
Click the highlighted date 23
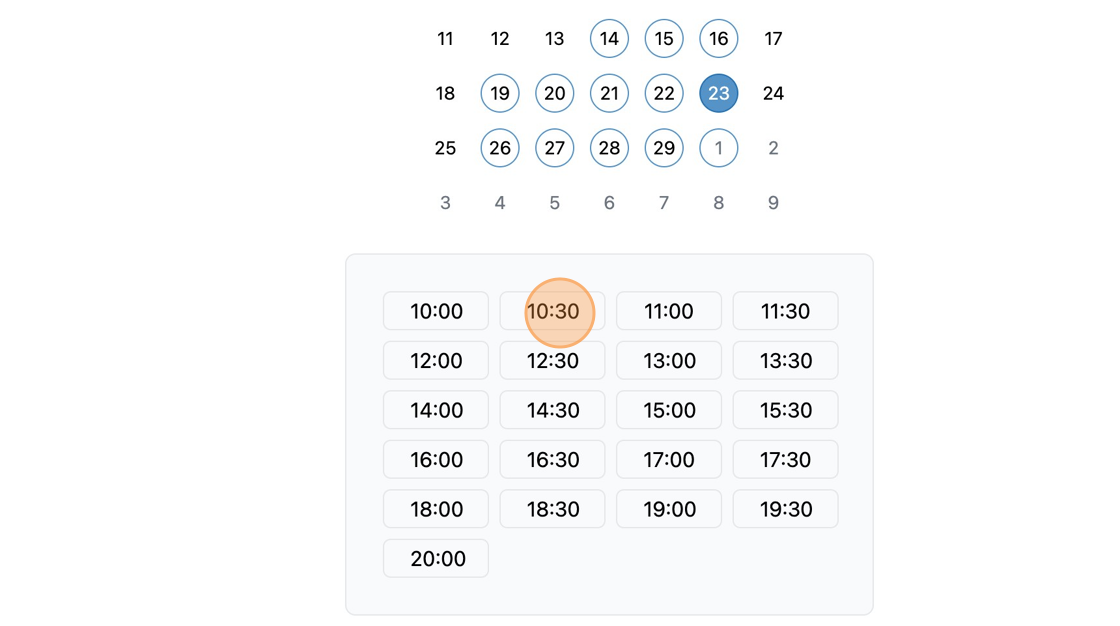[x=719, y=93]
